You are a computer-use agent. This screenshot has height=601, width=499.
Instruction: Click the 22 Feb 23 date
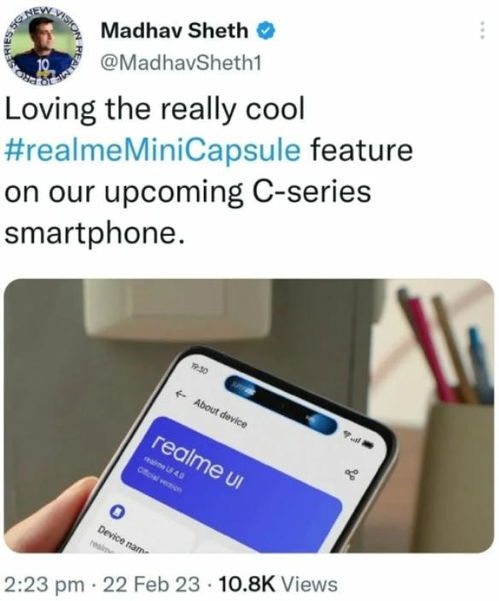click(x=151, y=585)
